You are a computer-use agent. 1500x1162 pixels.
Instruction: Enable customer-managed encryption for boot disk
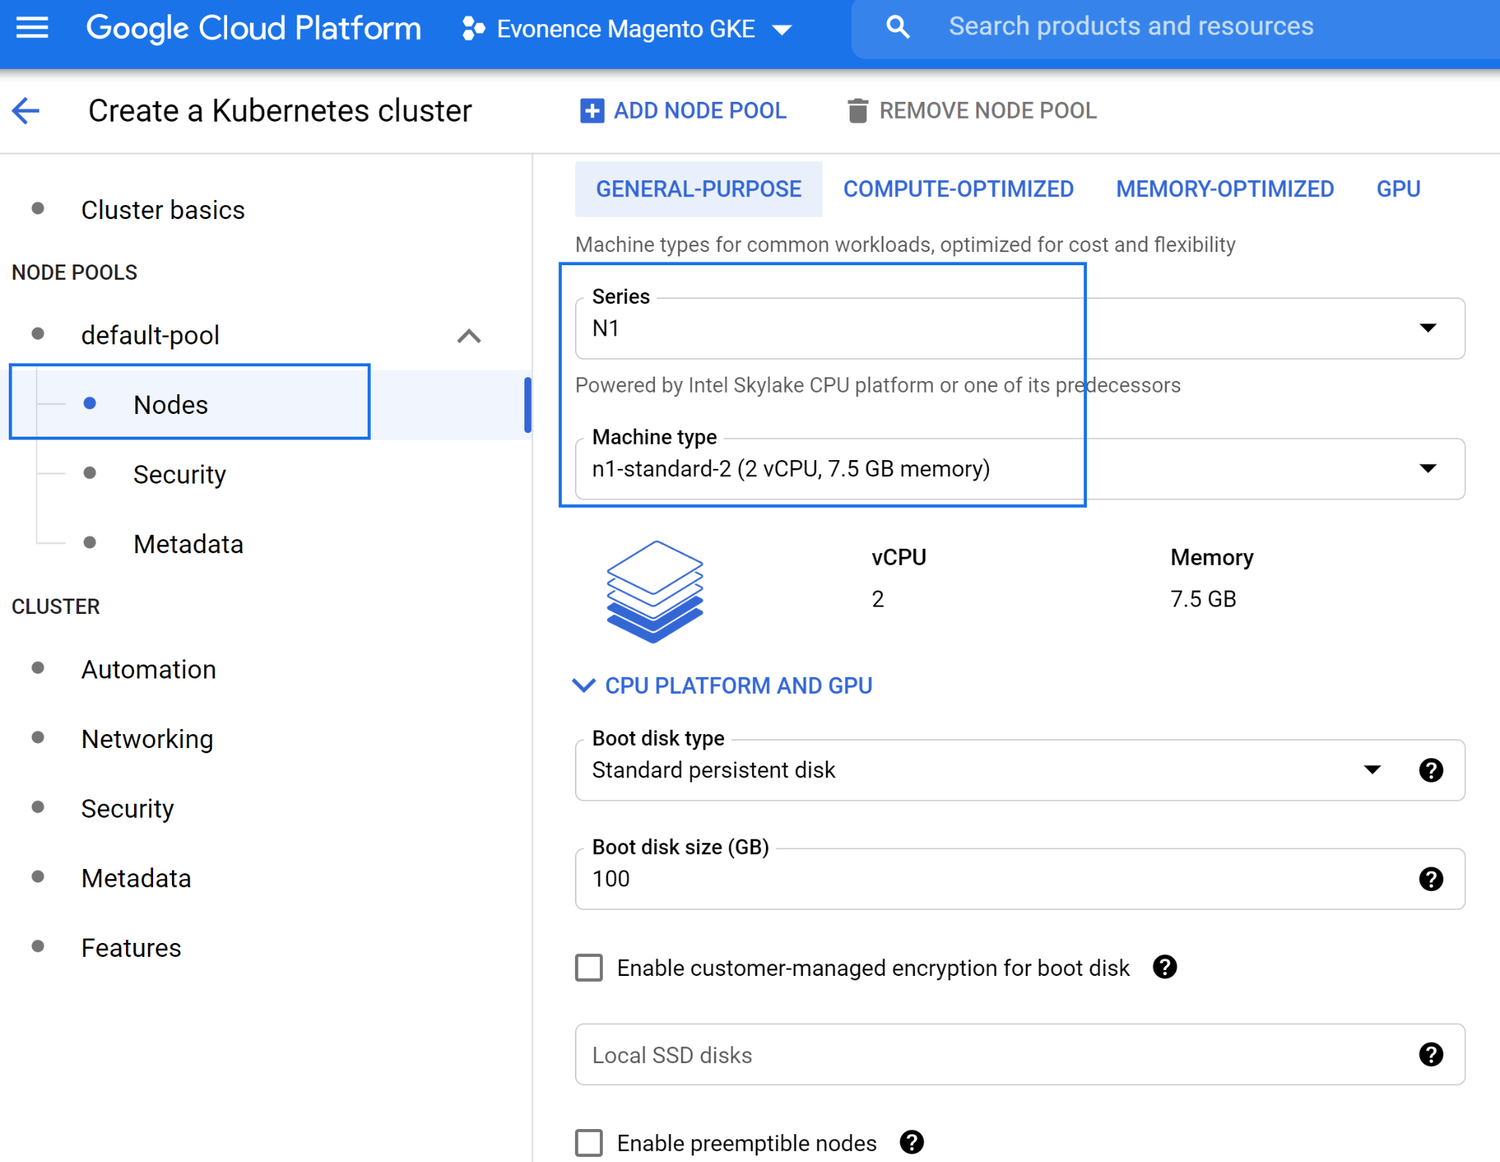point(589,968)
